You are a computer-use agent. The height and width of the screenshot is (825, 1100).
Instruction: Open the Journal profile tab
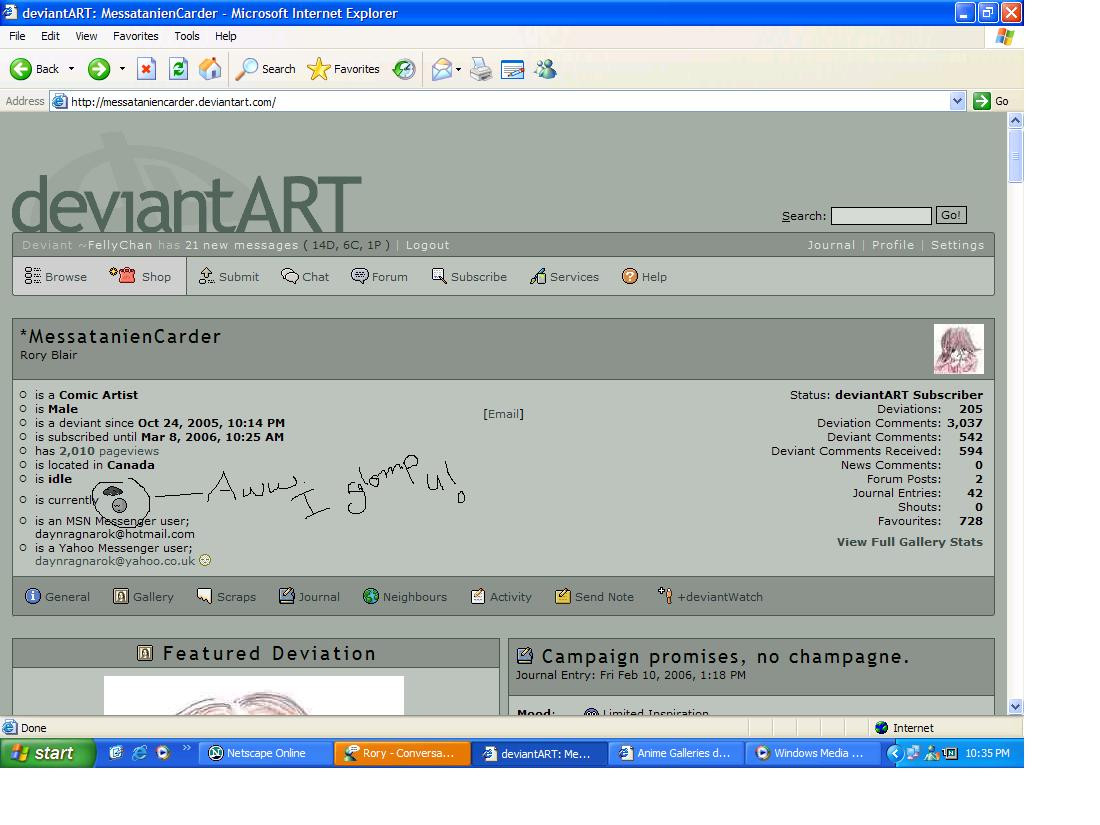click(309, 596)
